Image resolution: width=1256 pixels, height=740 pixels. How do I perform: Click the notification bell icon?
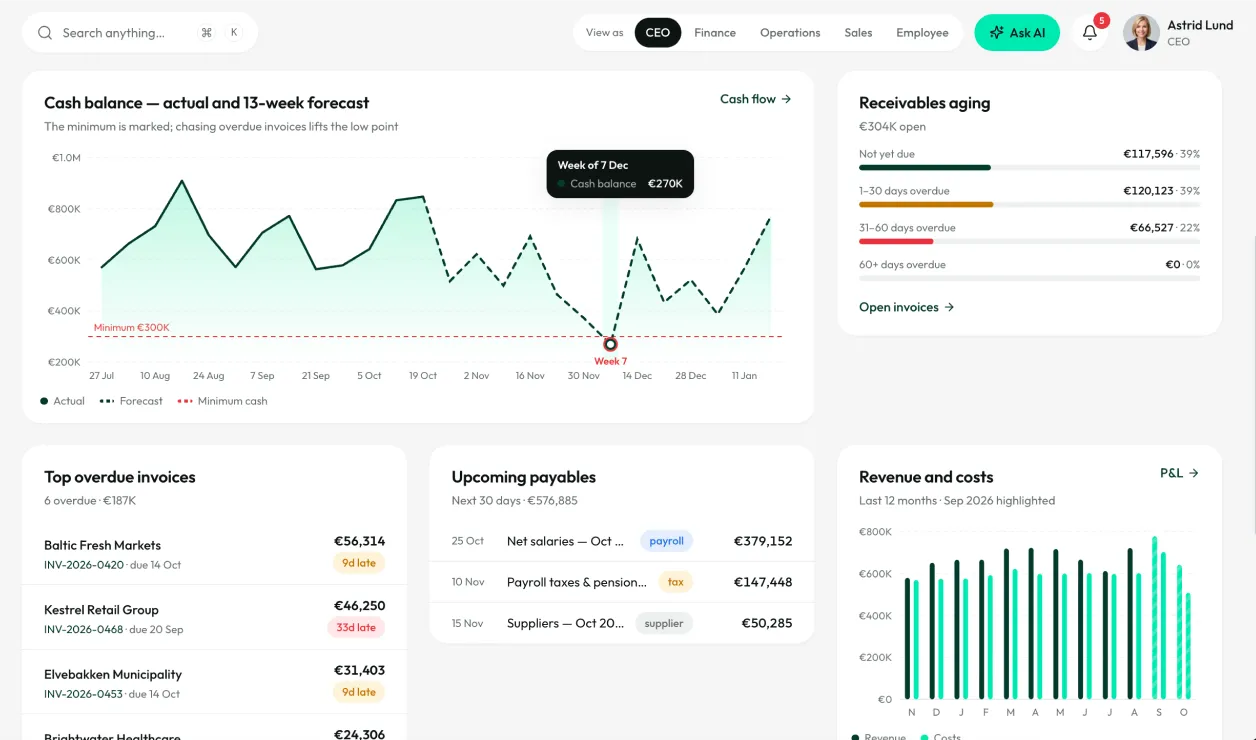[x=1090, y=33]
